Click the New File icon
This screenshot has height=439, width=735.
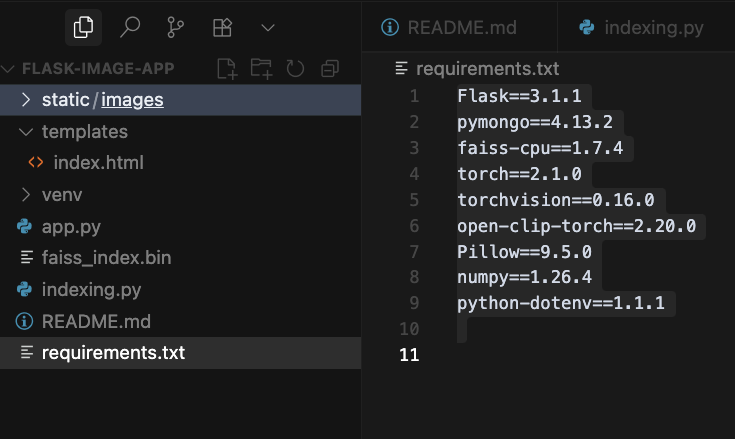coord(227,69)
